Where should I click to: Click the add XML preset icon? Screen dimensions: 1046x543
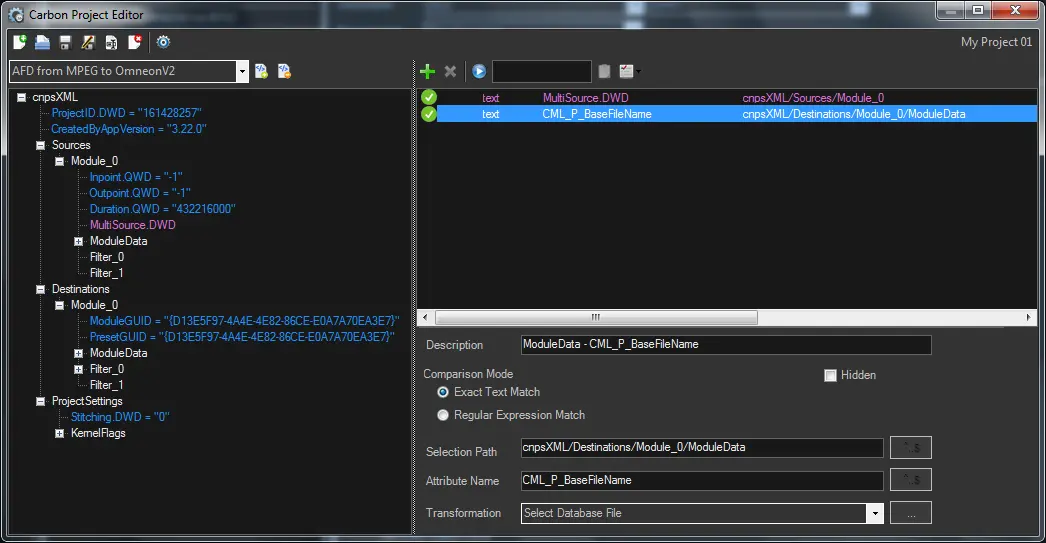(261, 71)
